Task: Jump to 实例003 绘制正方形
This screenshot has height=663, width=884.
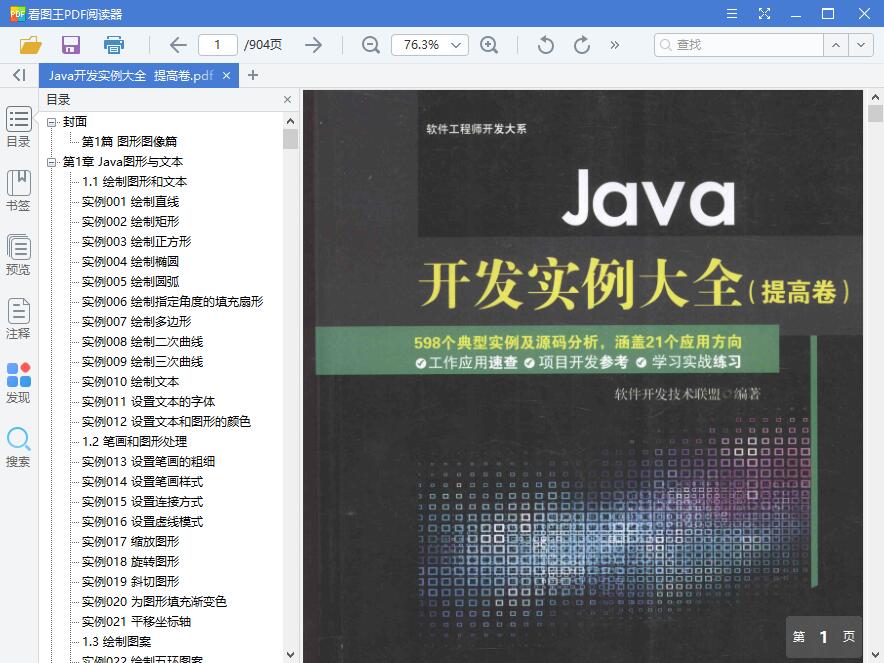Action: (136, 242)
